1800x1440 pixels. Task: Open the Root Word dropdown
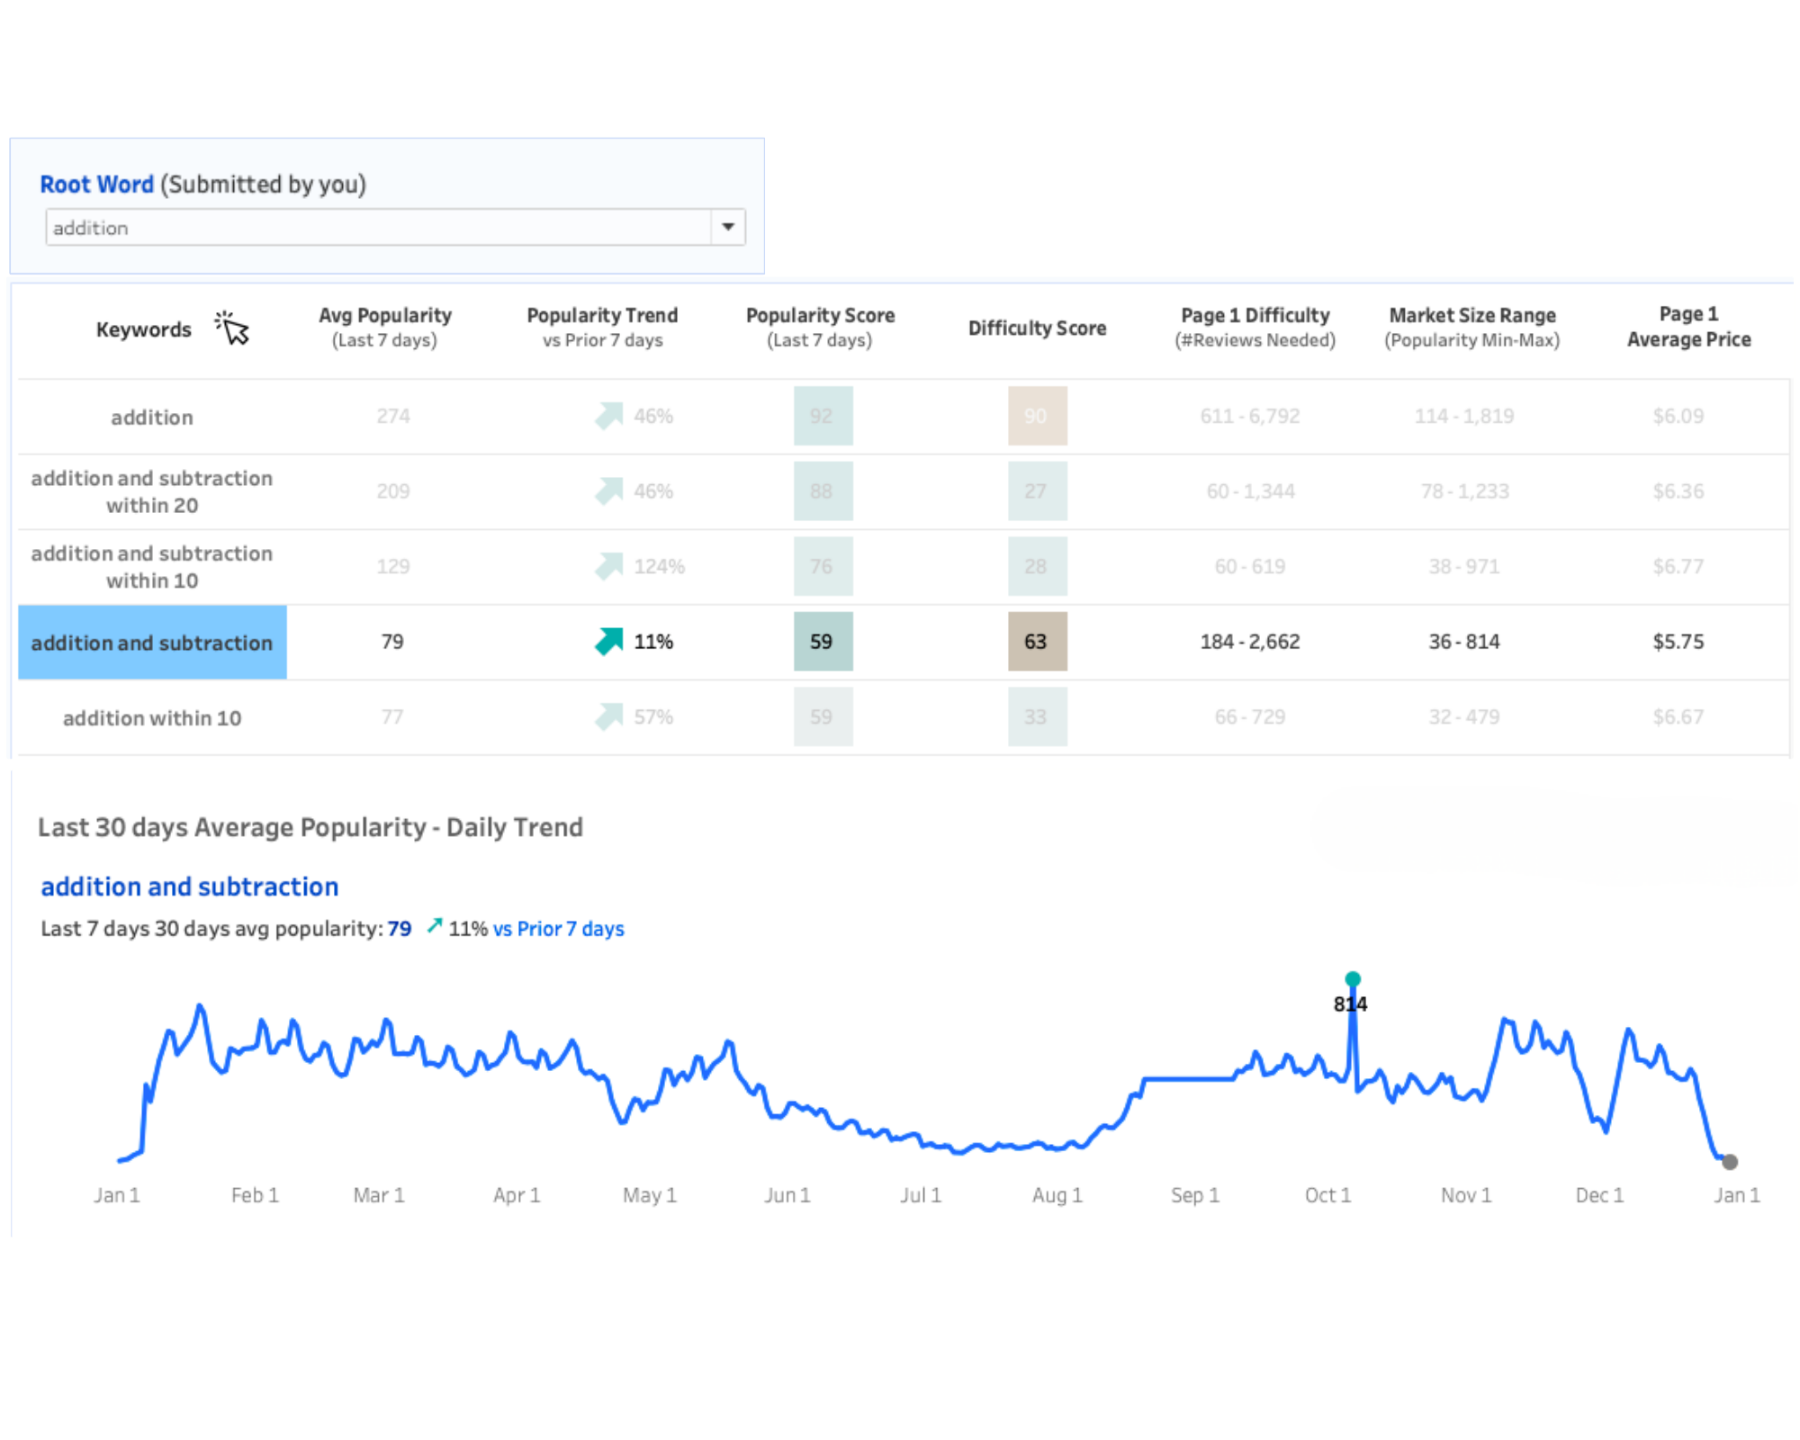tap(728, 227)
